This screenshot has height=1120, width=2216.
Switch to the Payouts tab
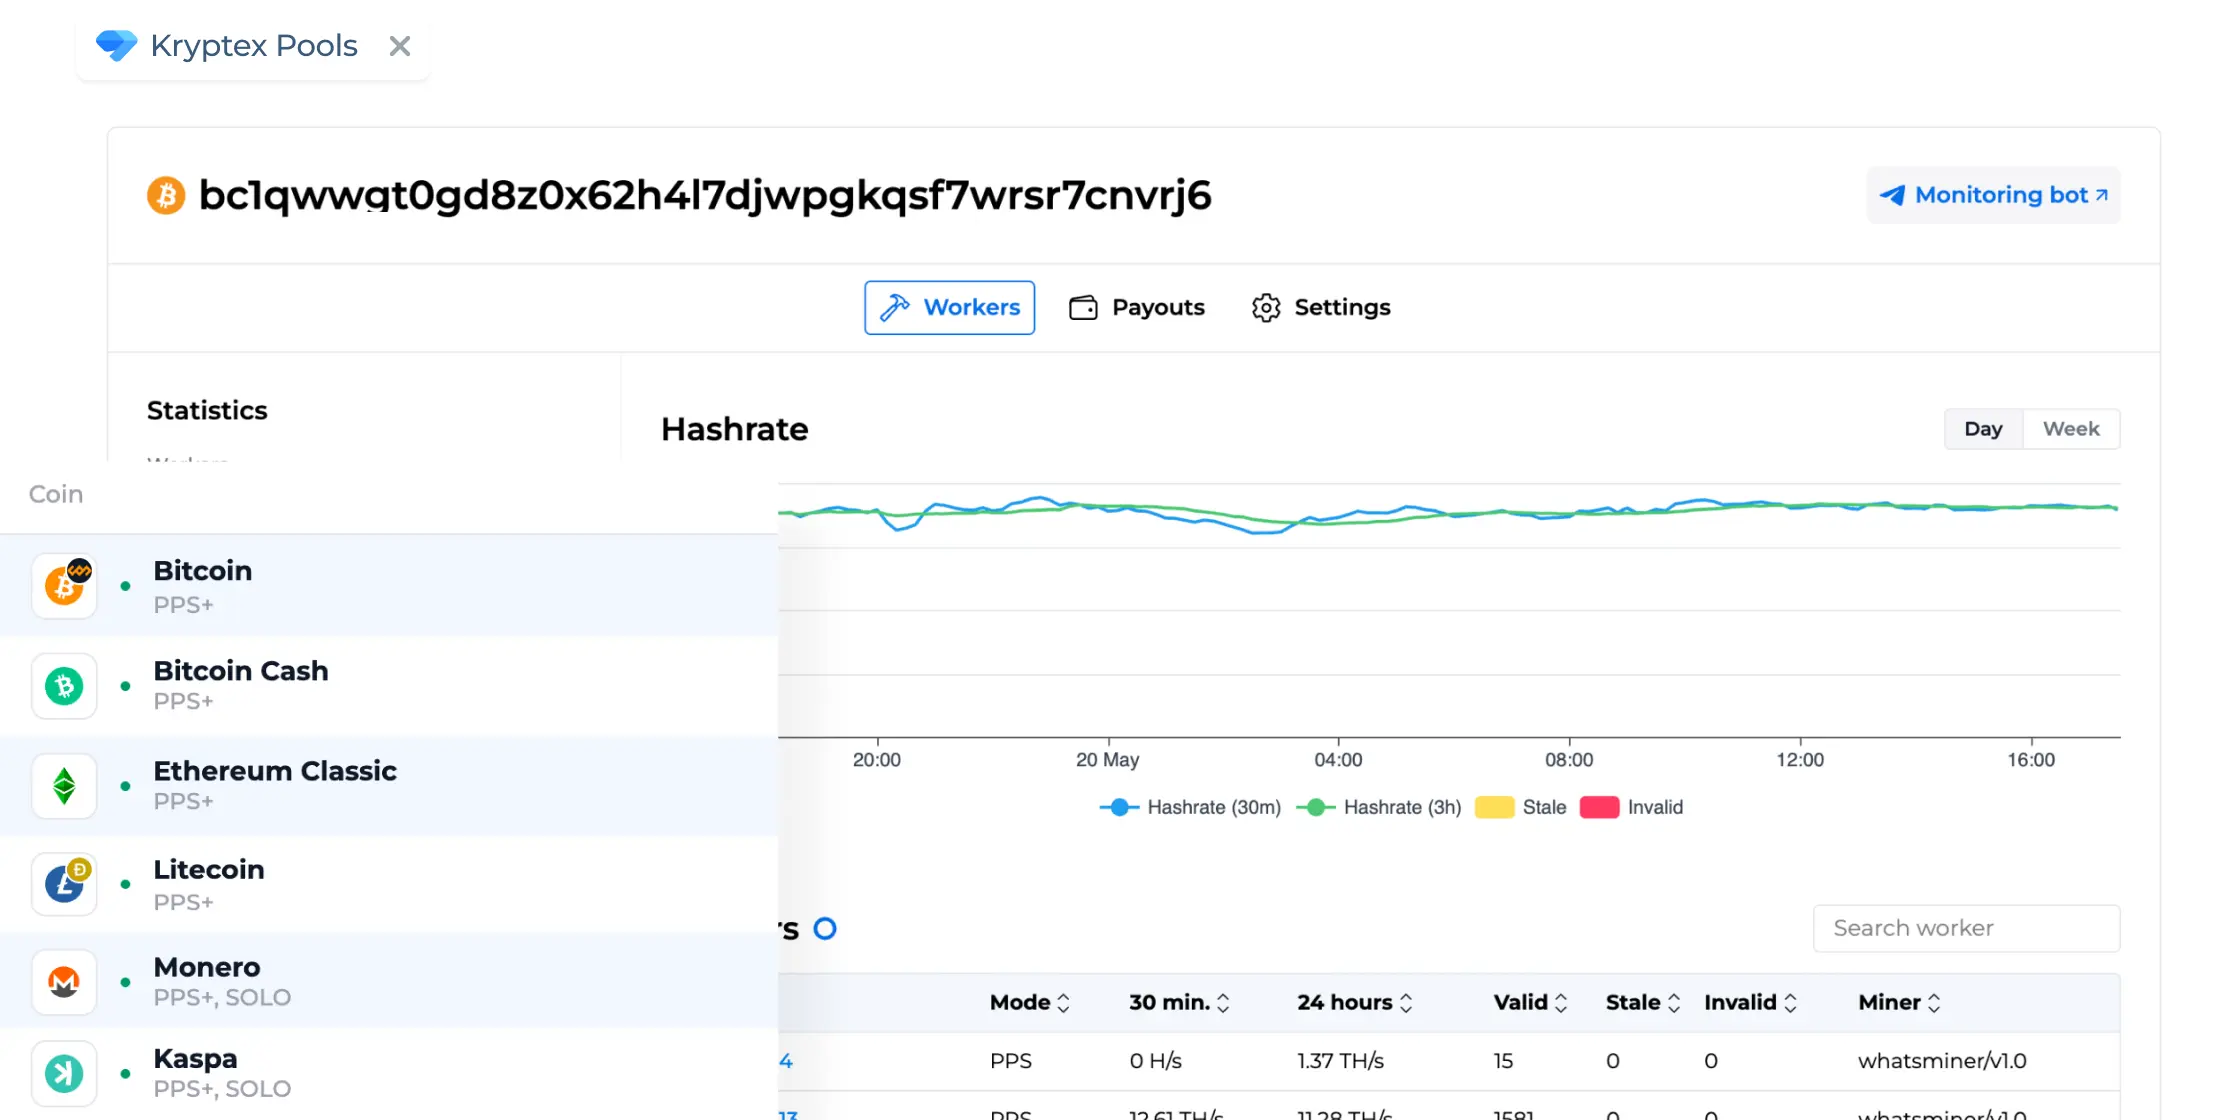[1137, 307]
